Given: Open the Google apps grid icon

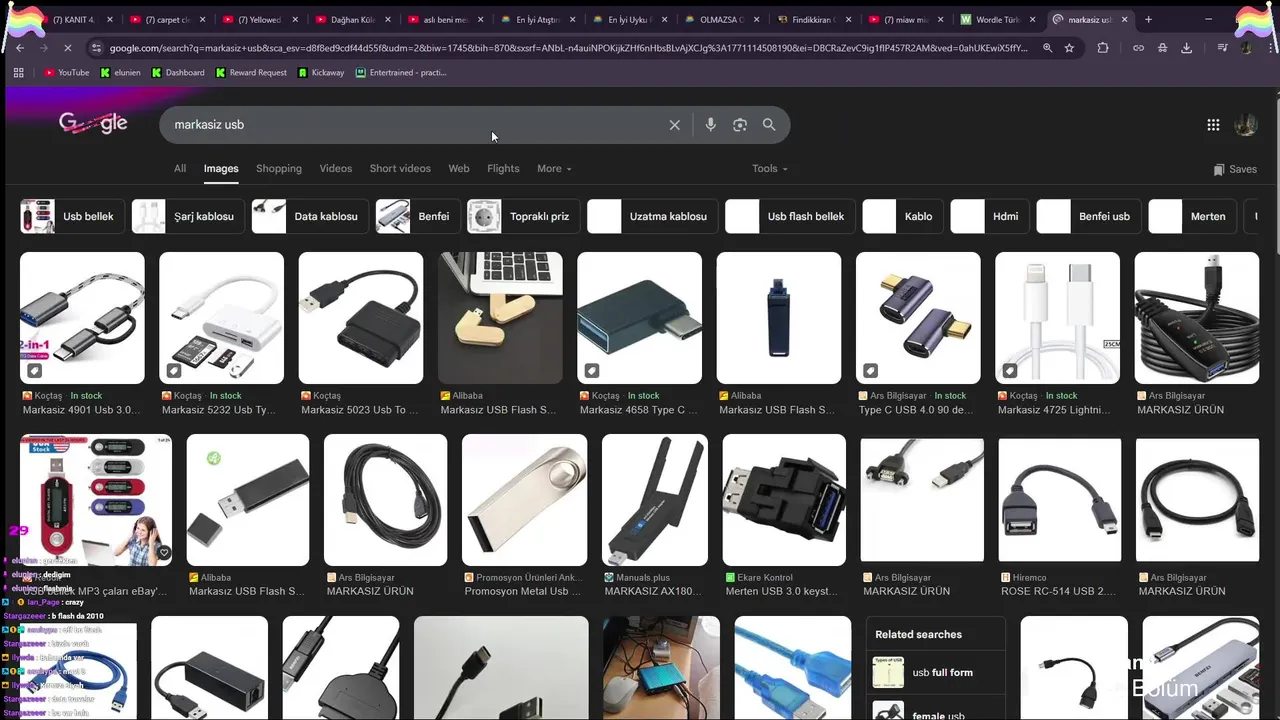Looking at the screenshot, I should [1213, 125].
